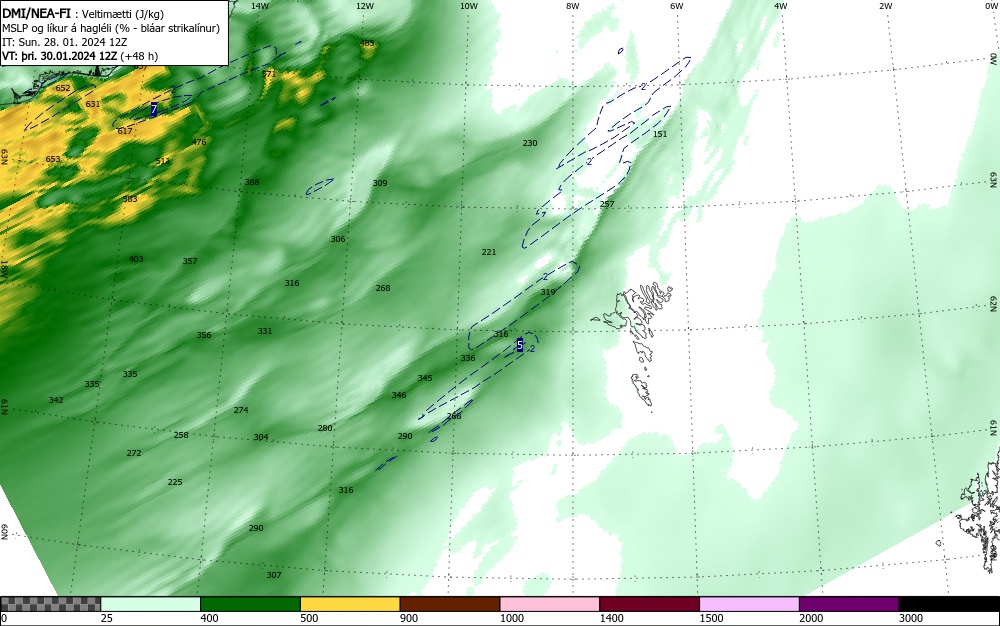Click the 653 value on the map
Viewport: 1000px width, 626px height.
click(x=53, y=159)
